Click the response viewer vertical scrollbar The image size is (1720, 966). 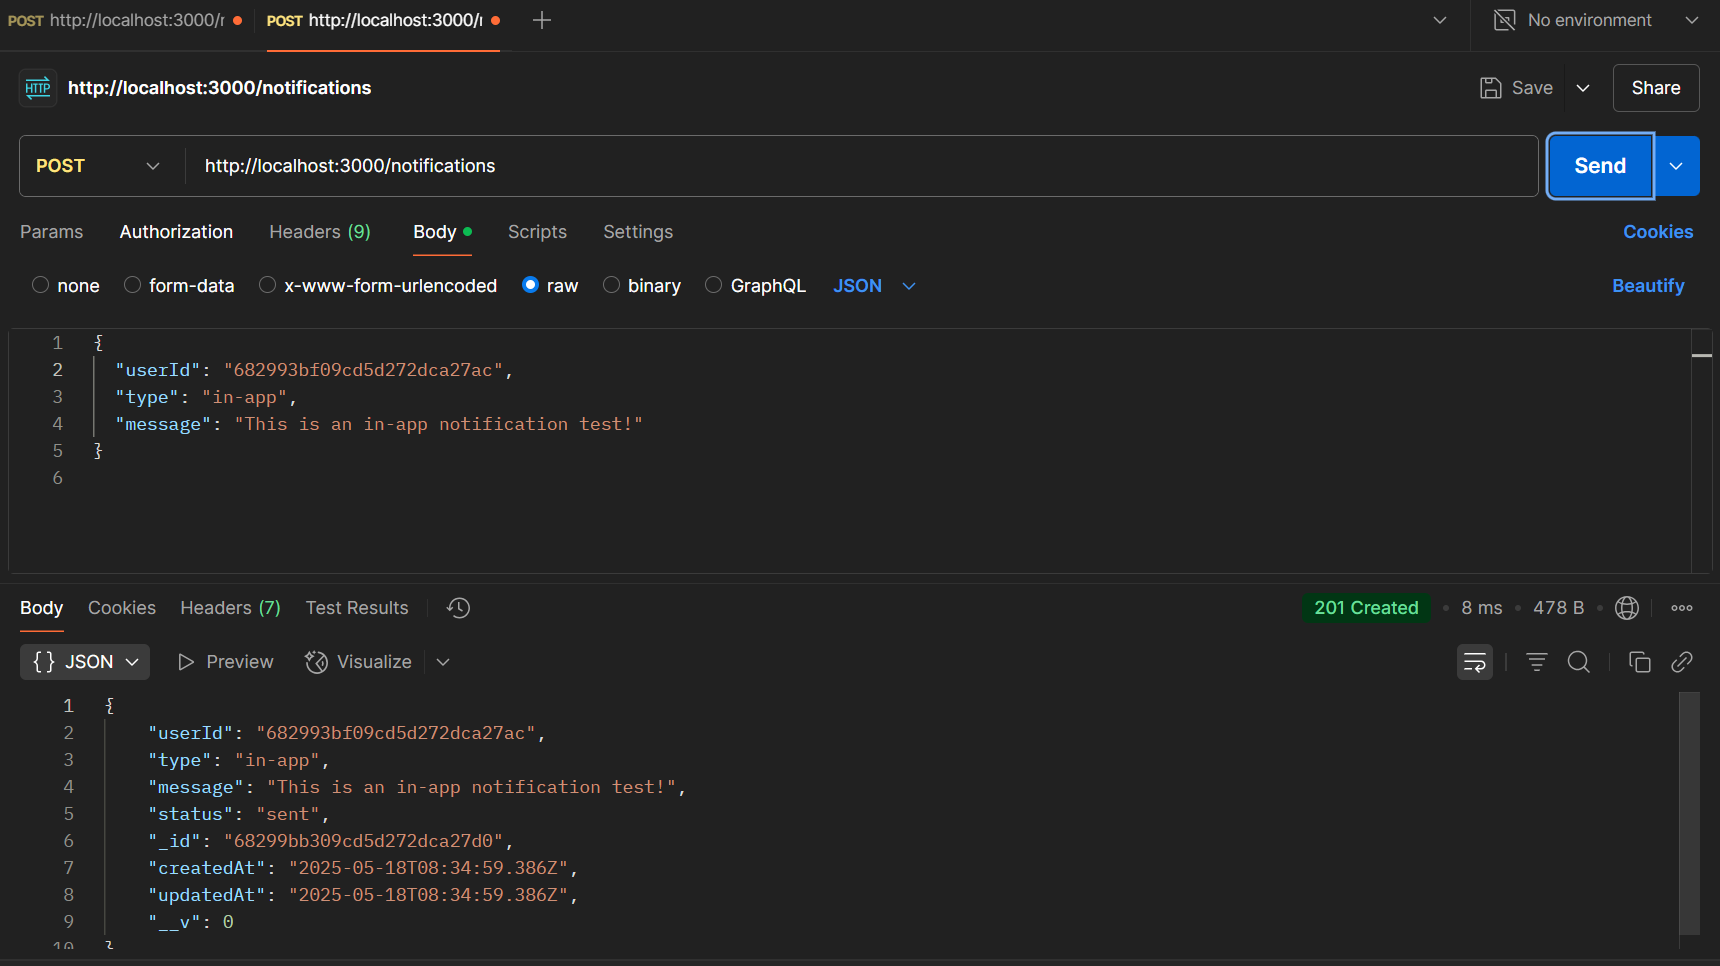point(1689,813)
